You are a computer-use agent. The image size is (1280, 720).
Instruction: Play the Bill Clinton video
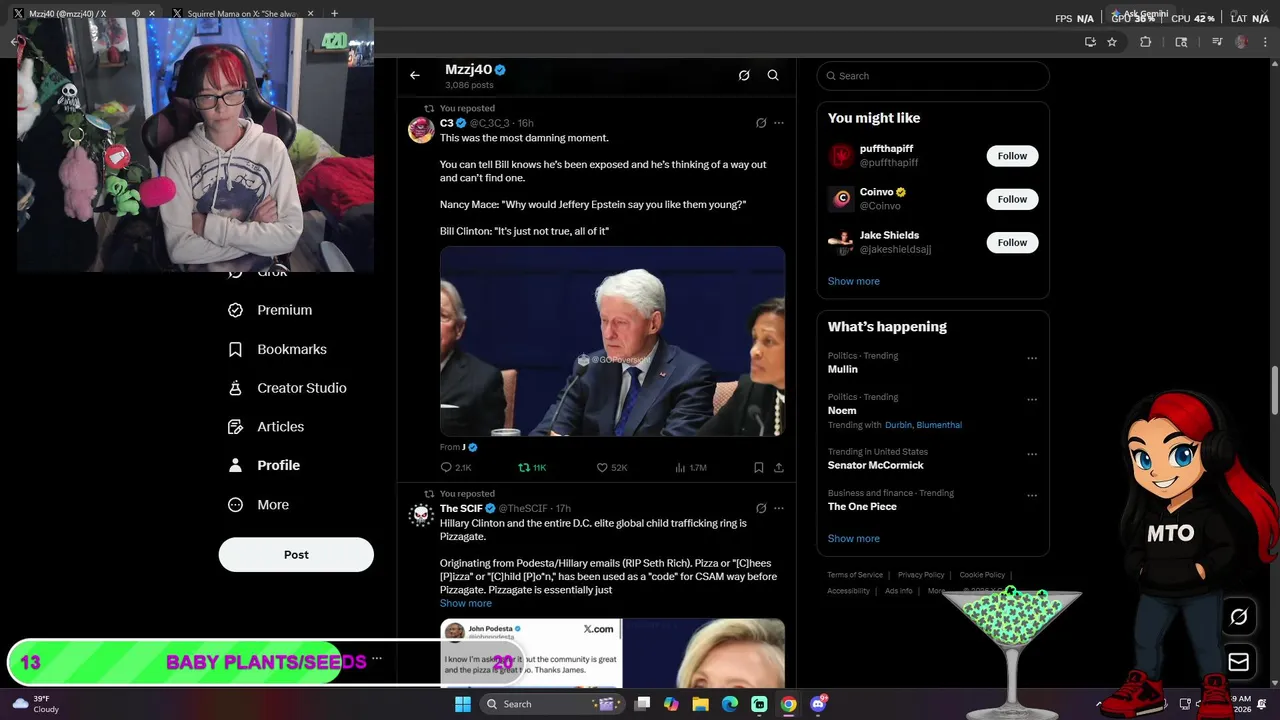[x=612, y=341]
